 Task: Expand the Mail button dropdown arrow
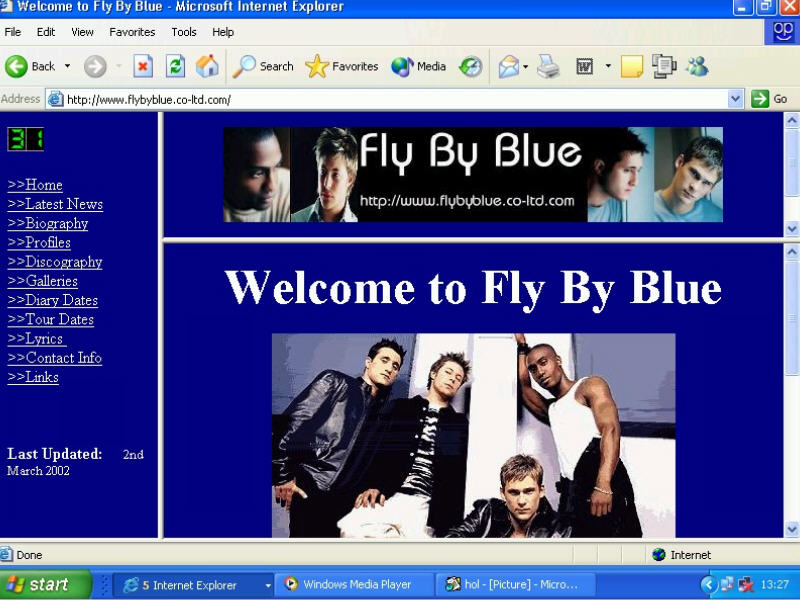tap(526, 66)
